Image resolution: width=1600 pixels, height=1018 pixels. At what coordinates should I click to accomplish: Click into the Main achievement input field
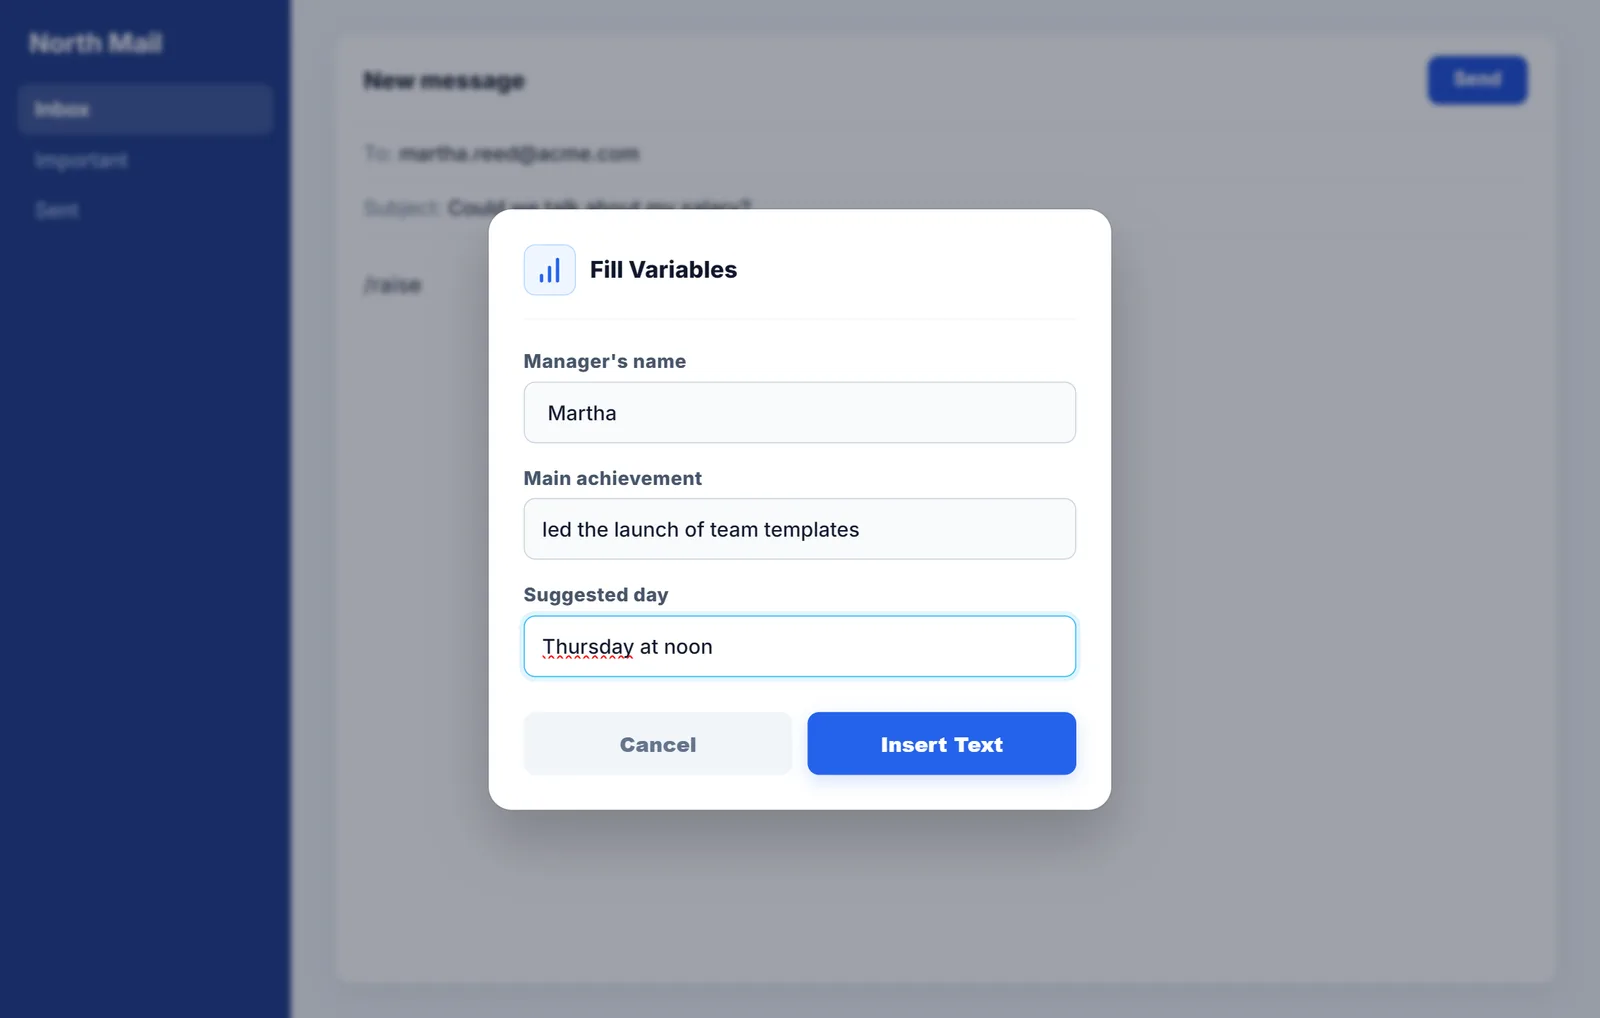pyautogui.click(x=799, y=529)
